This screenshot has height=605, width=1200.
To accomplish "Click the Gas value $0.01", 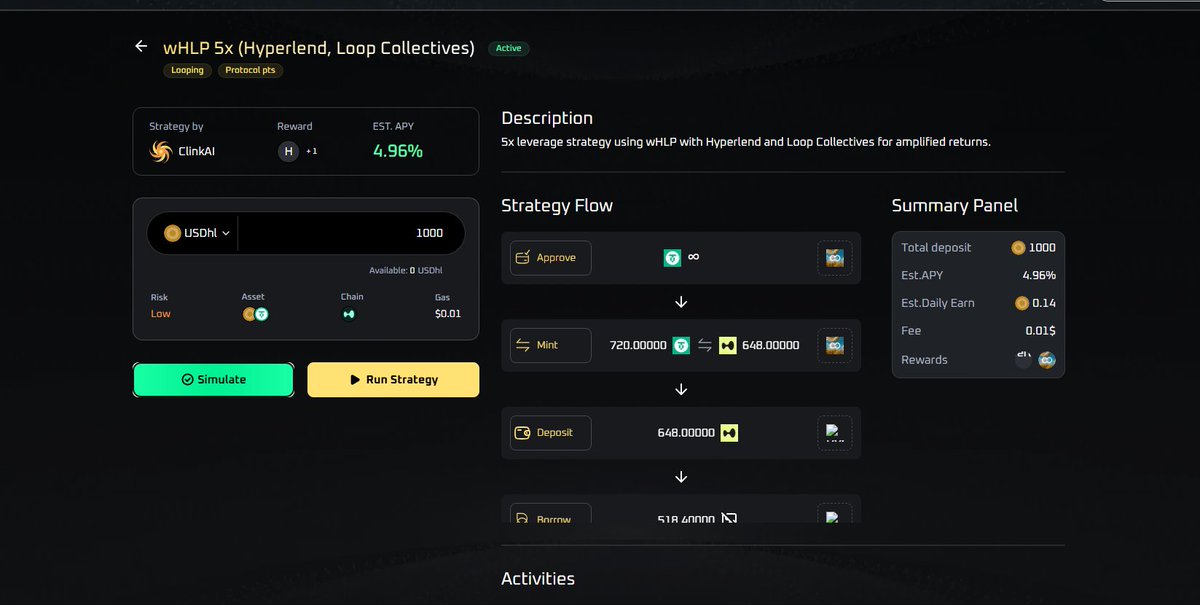I will coord(448,314).
